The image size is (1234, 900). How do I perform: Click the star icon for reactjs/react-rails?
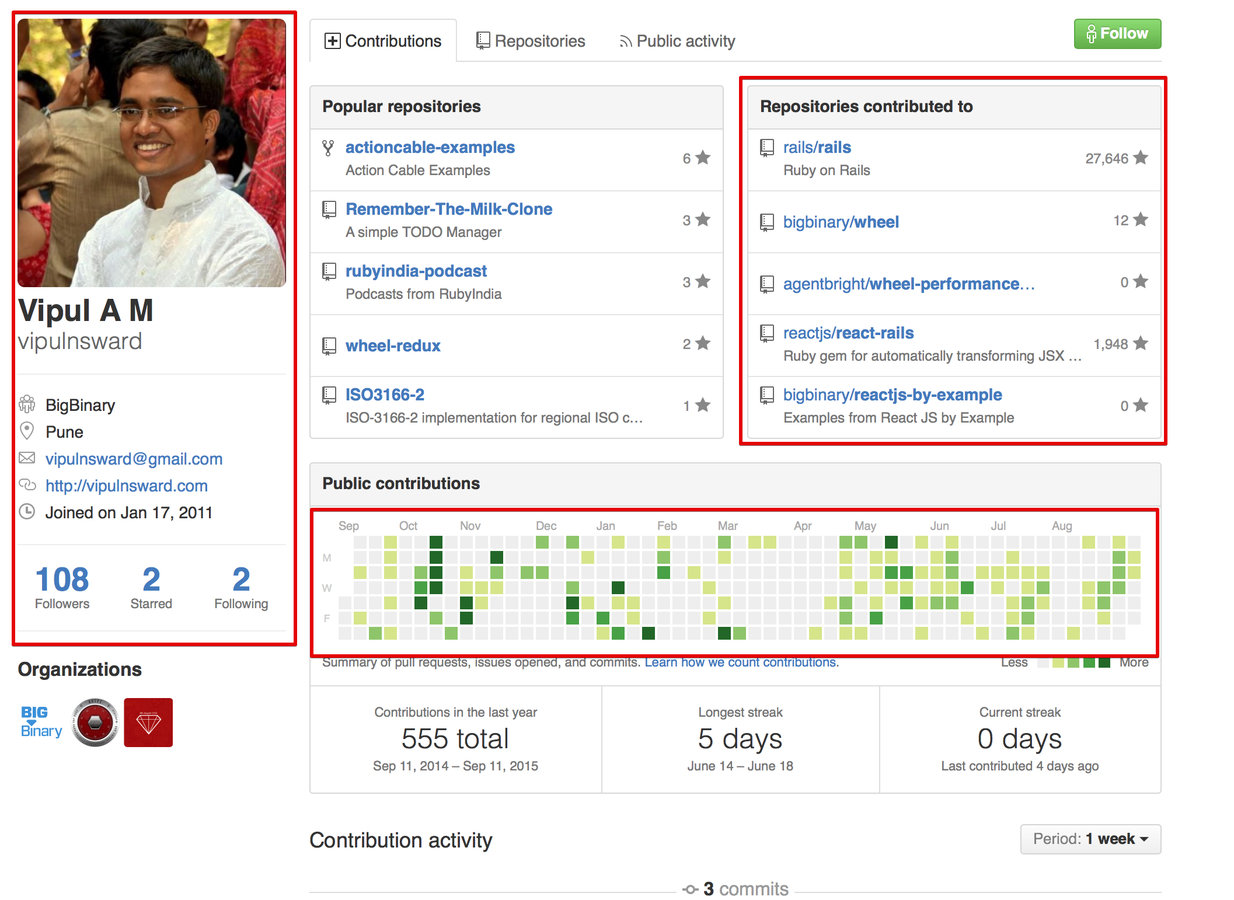coord(1140,343)
